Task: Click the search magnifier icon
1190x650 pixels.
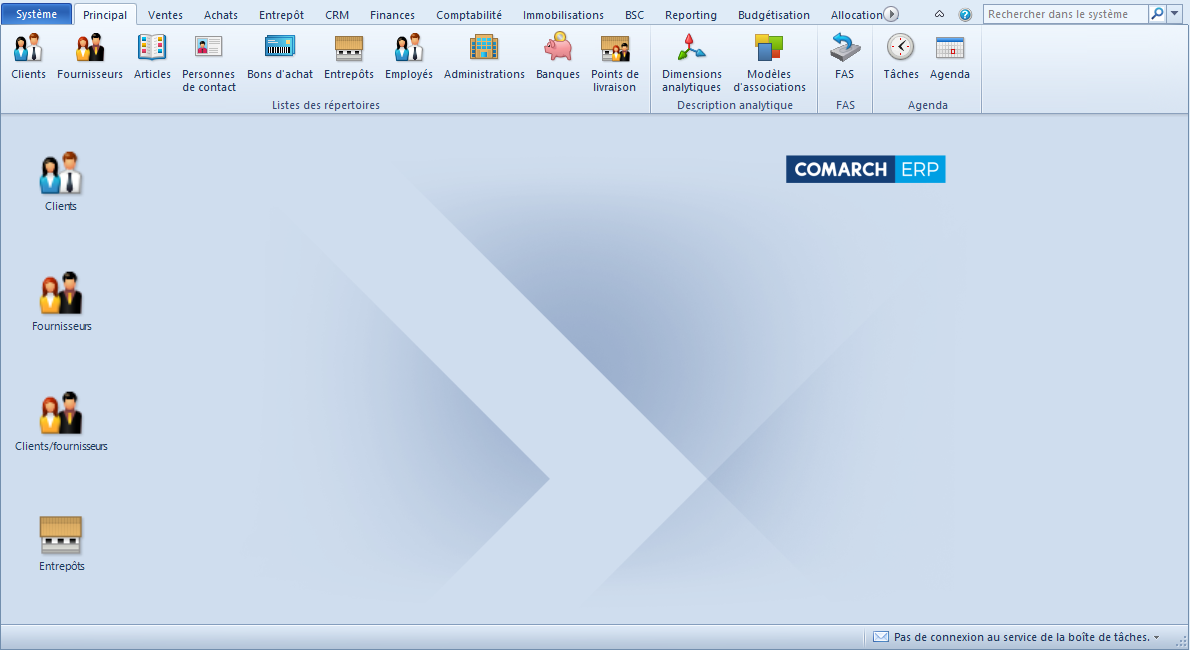Action: (1157, 14)
